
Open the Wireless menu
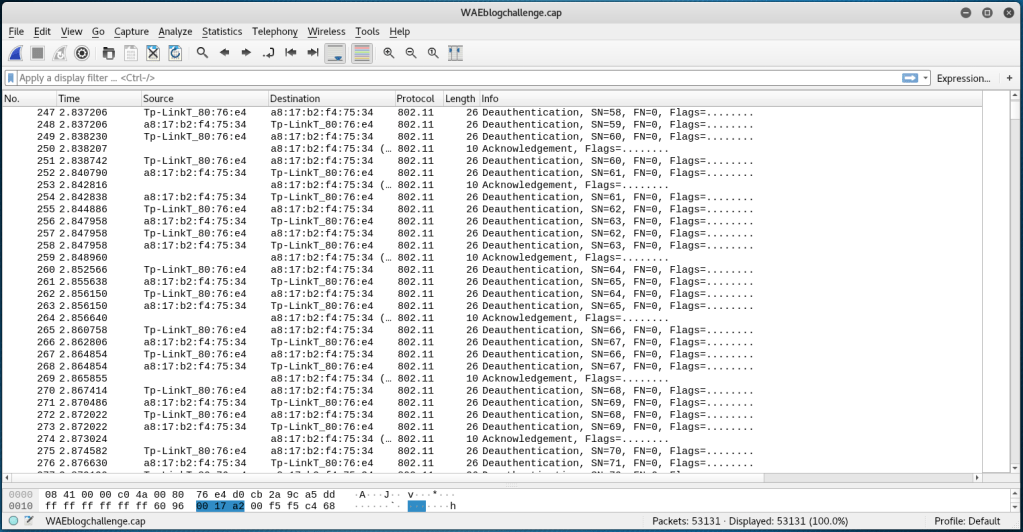point(326,31)
